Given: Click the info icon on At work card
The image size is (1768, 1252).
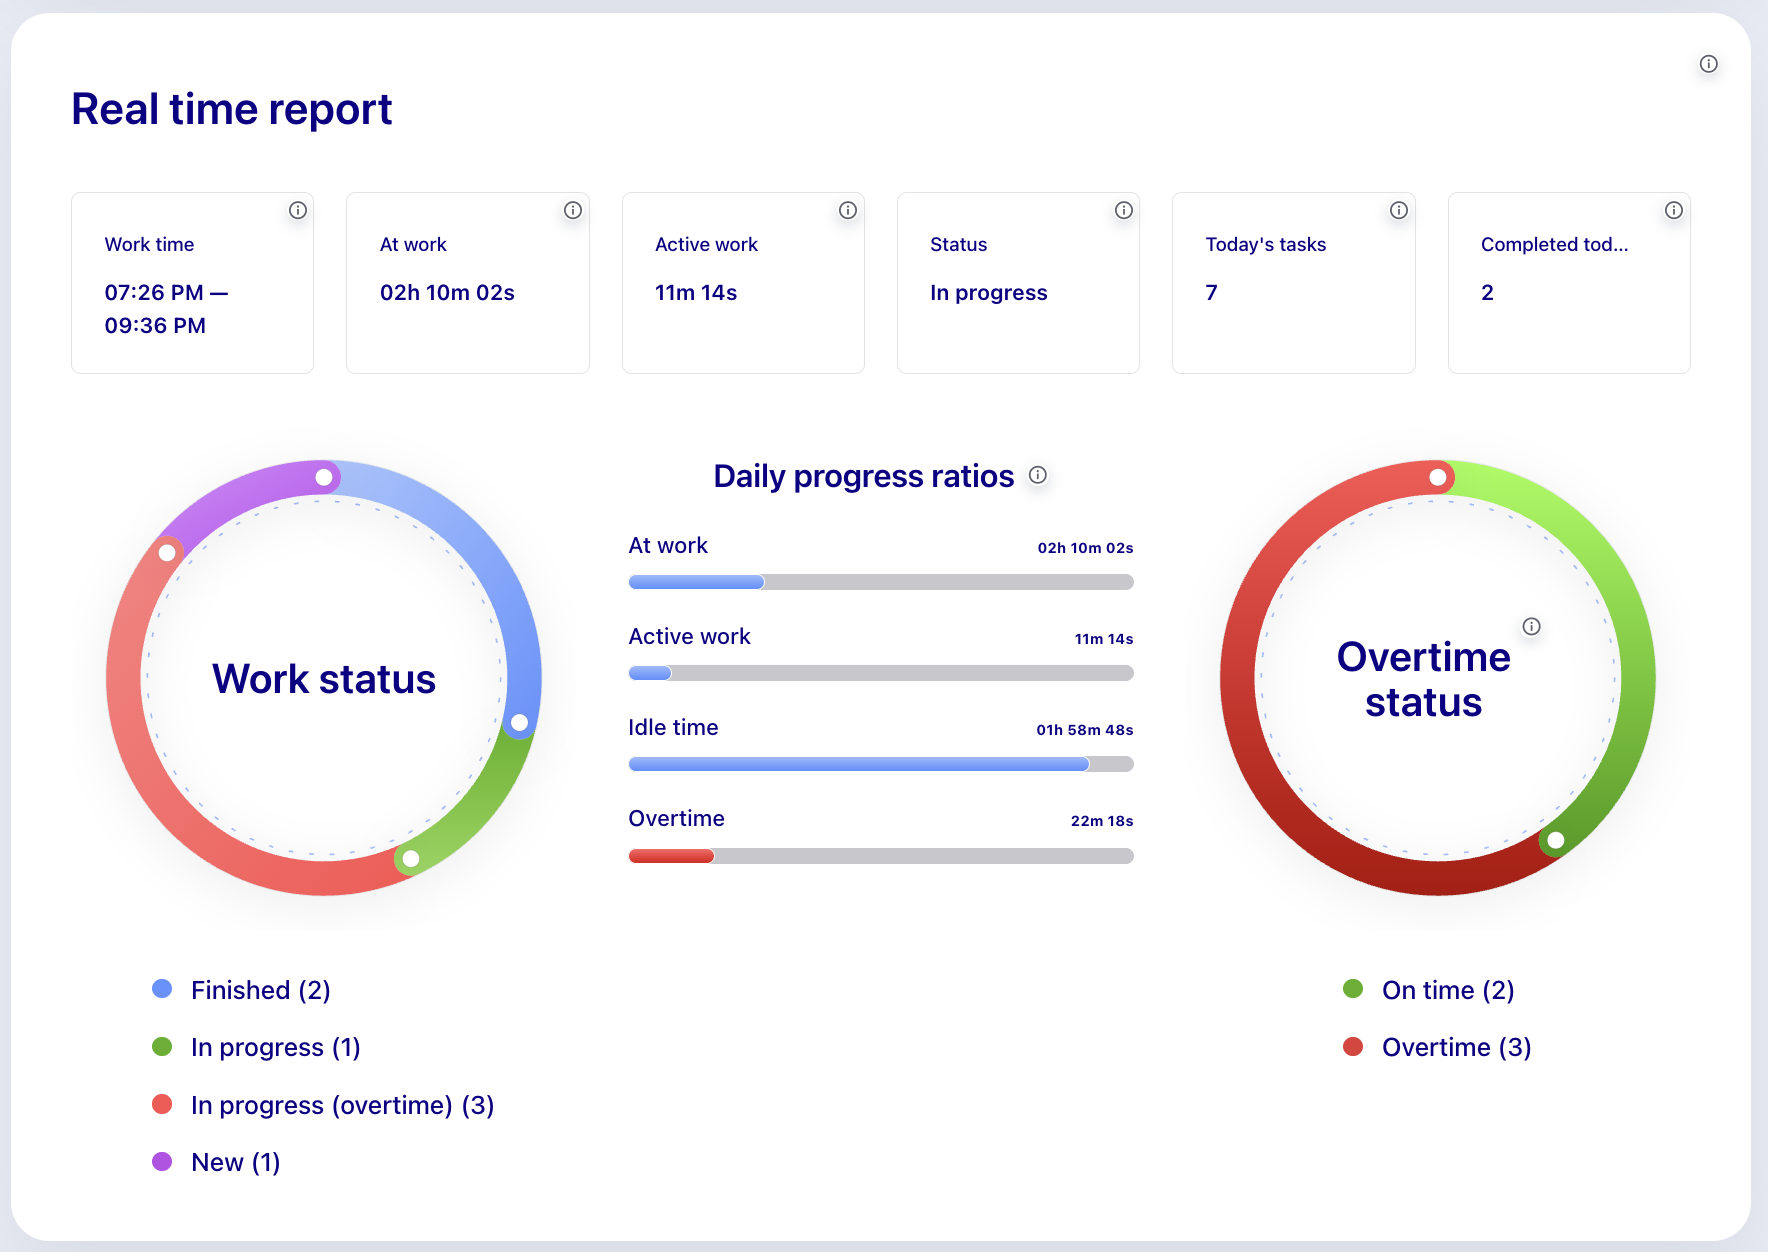Looking at the screenshot, I should coord(573,210).
